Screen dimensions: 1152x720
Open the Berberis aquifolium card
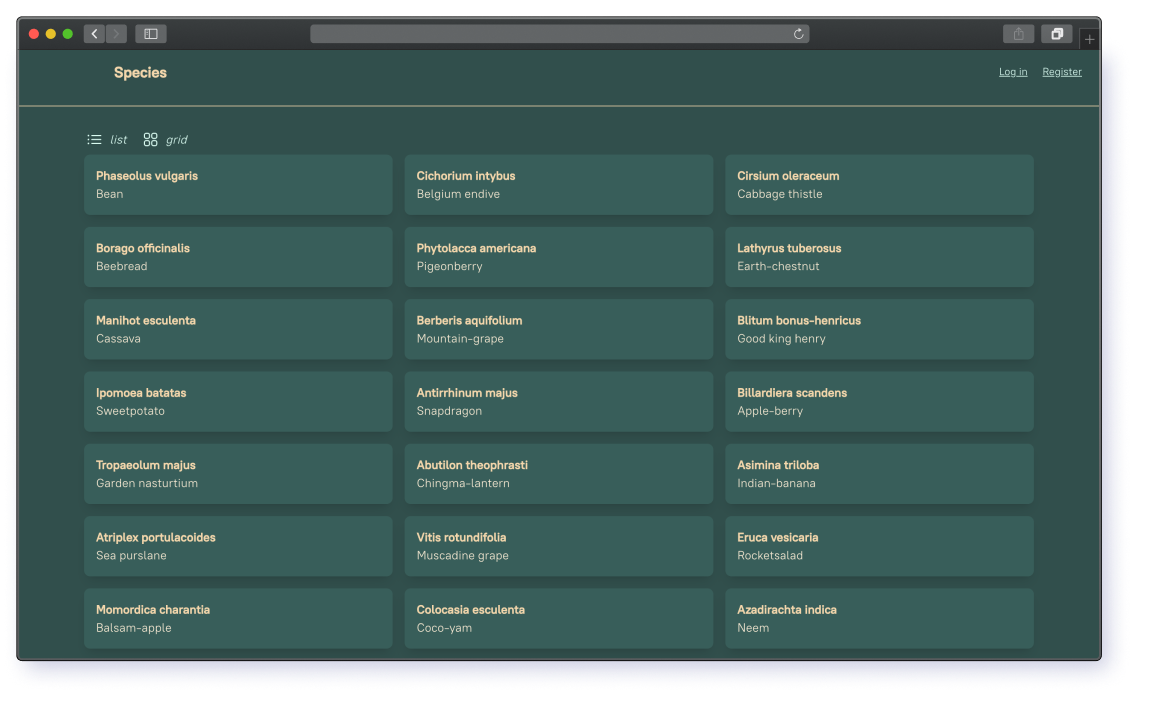point(559,329)
